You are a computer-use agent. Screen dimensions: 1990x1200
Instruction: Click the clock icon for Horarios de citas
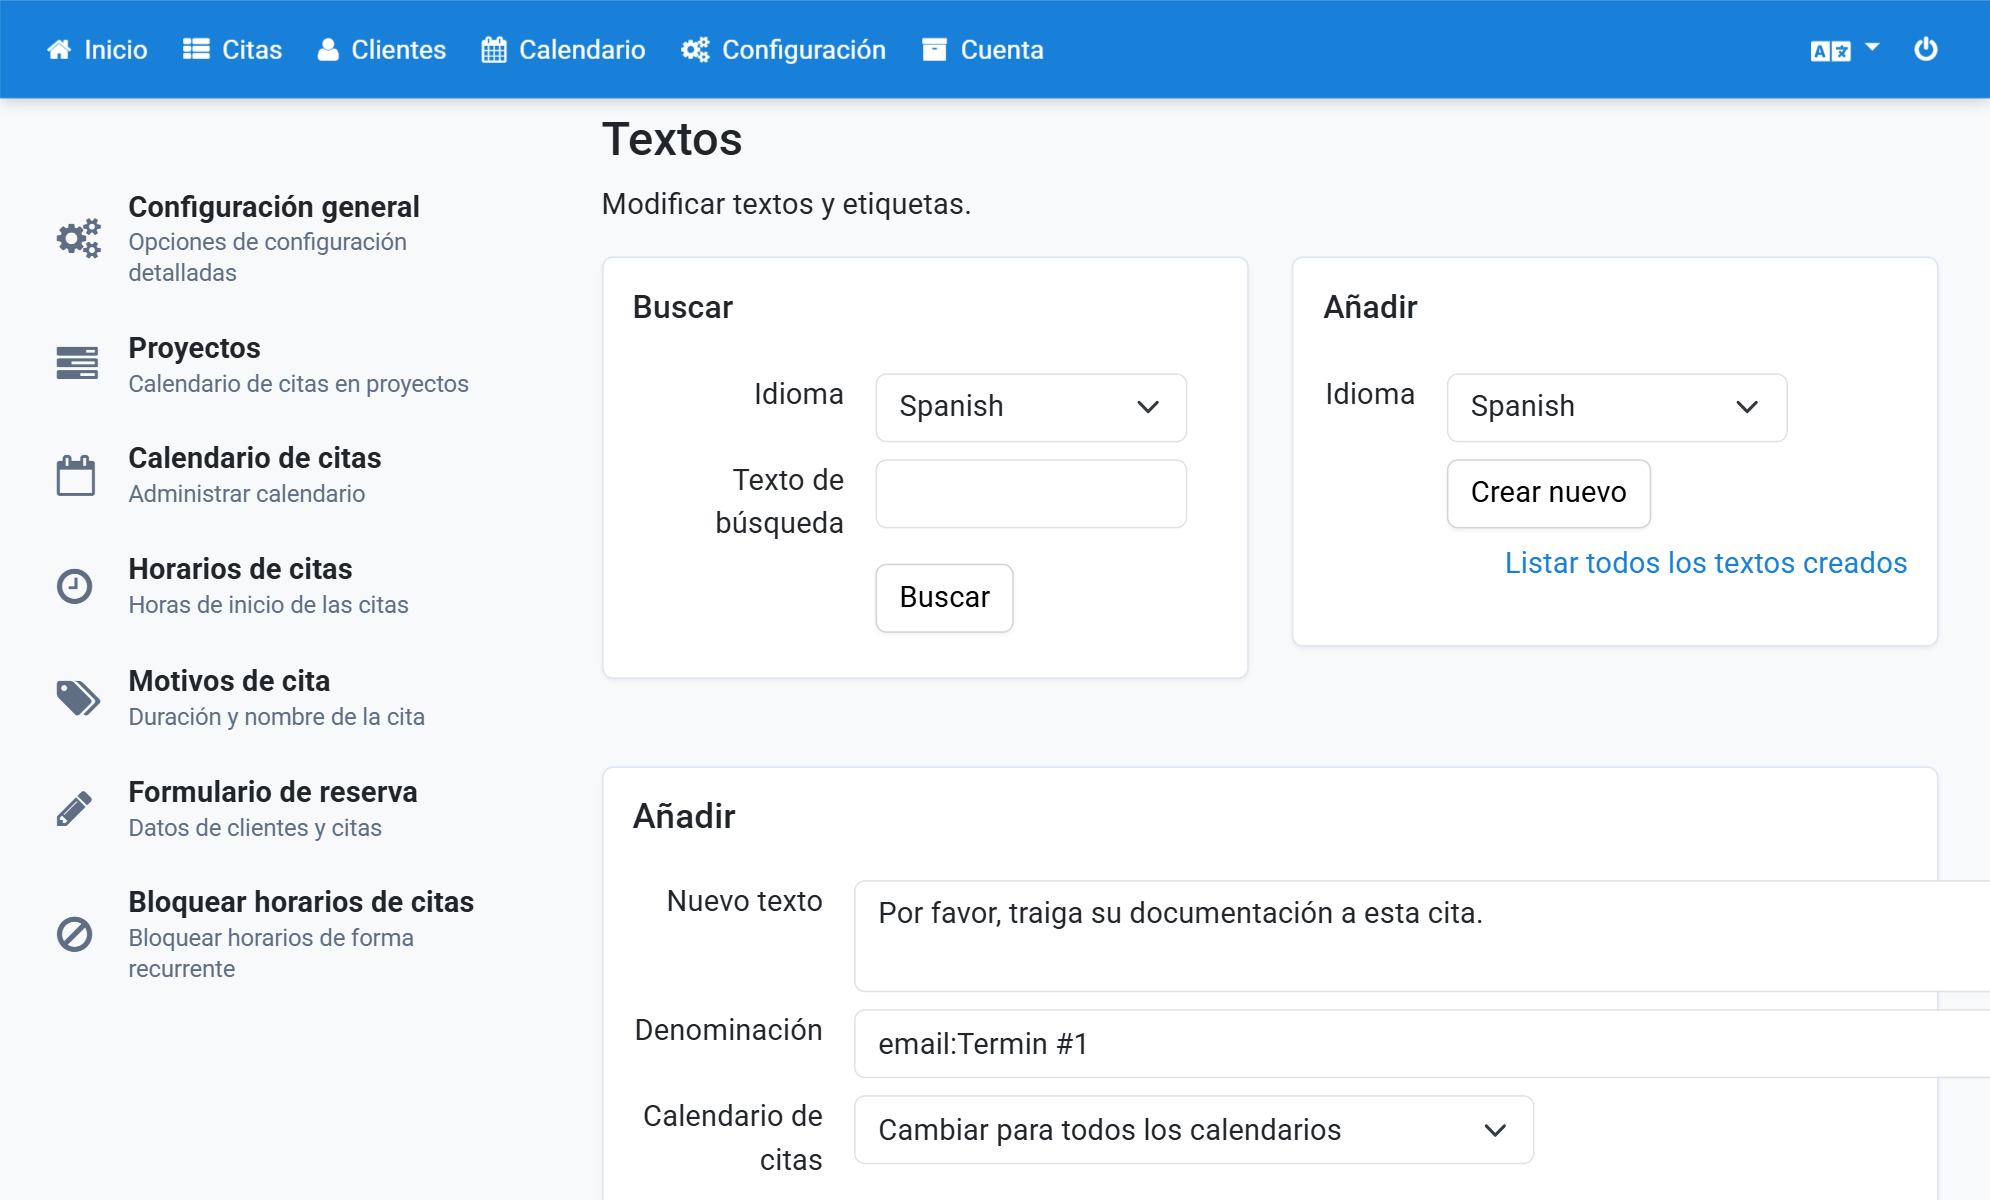tap(74, 586)
